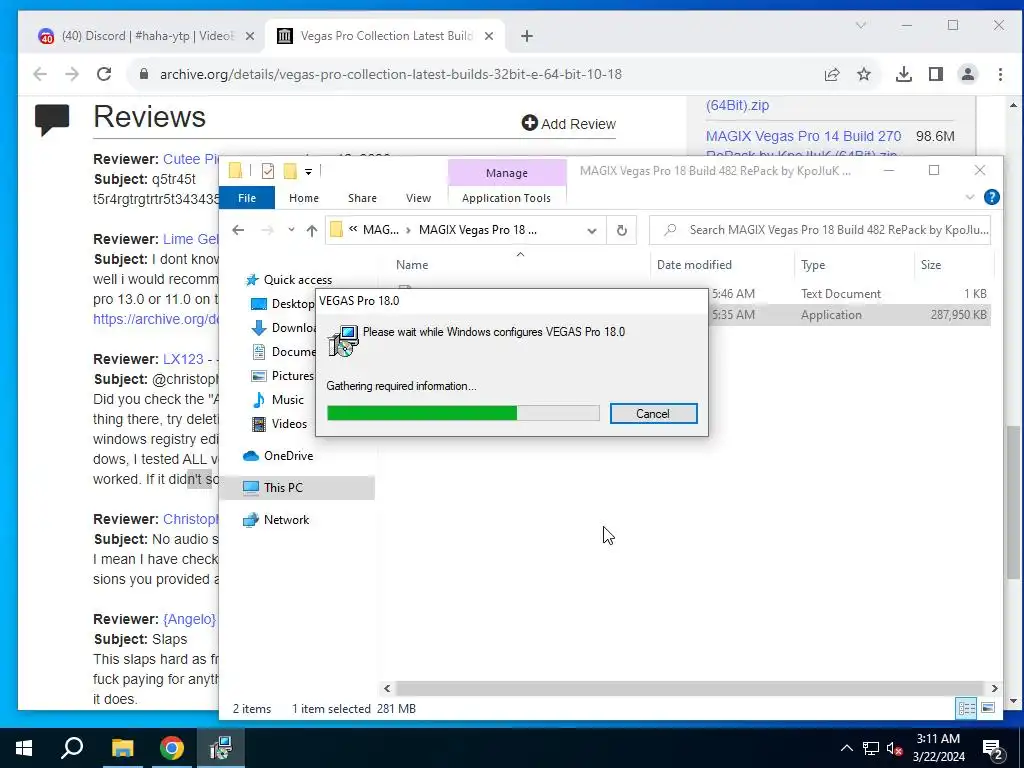Open the notification center icon
This screenshot has width=1024, height=768.
992,750
